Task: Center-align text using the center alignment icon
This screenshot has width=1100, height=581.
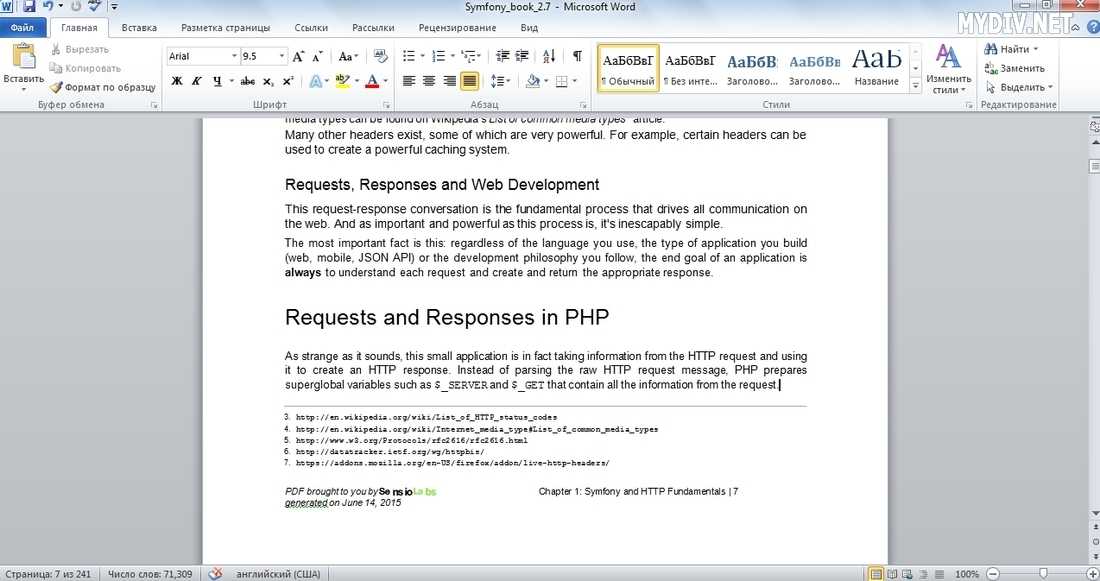Action: (430, 81)
